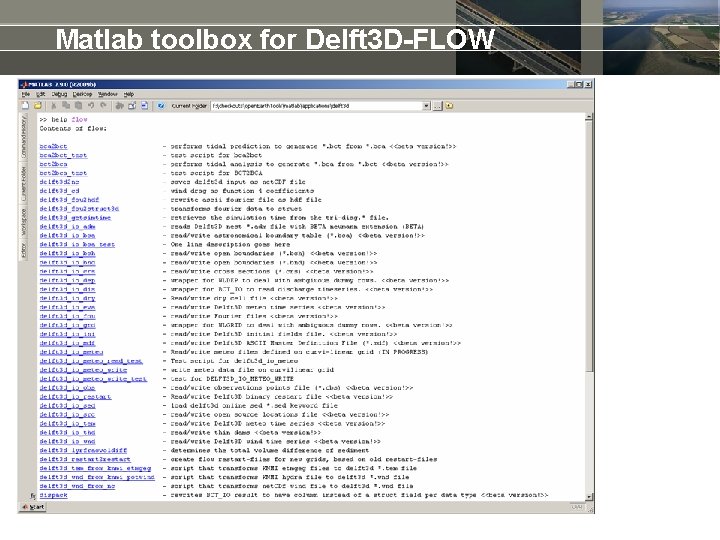Open the delft3d_fou2struct3d link
Viewport: 720px width, 540px height.
tap(79, 208)
